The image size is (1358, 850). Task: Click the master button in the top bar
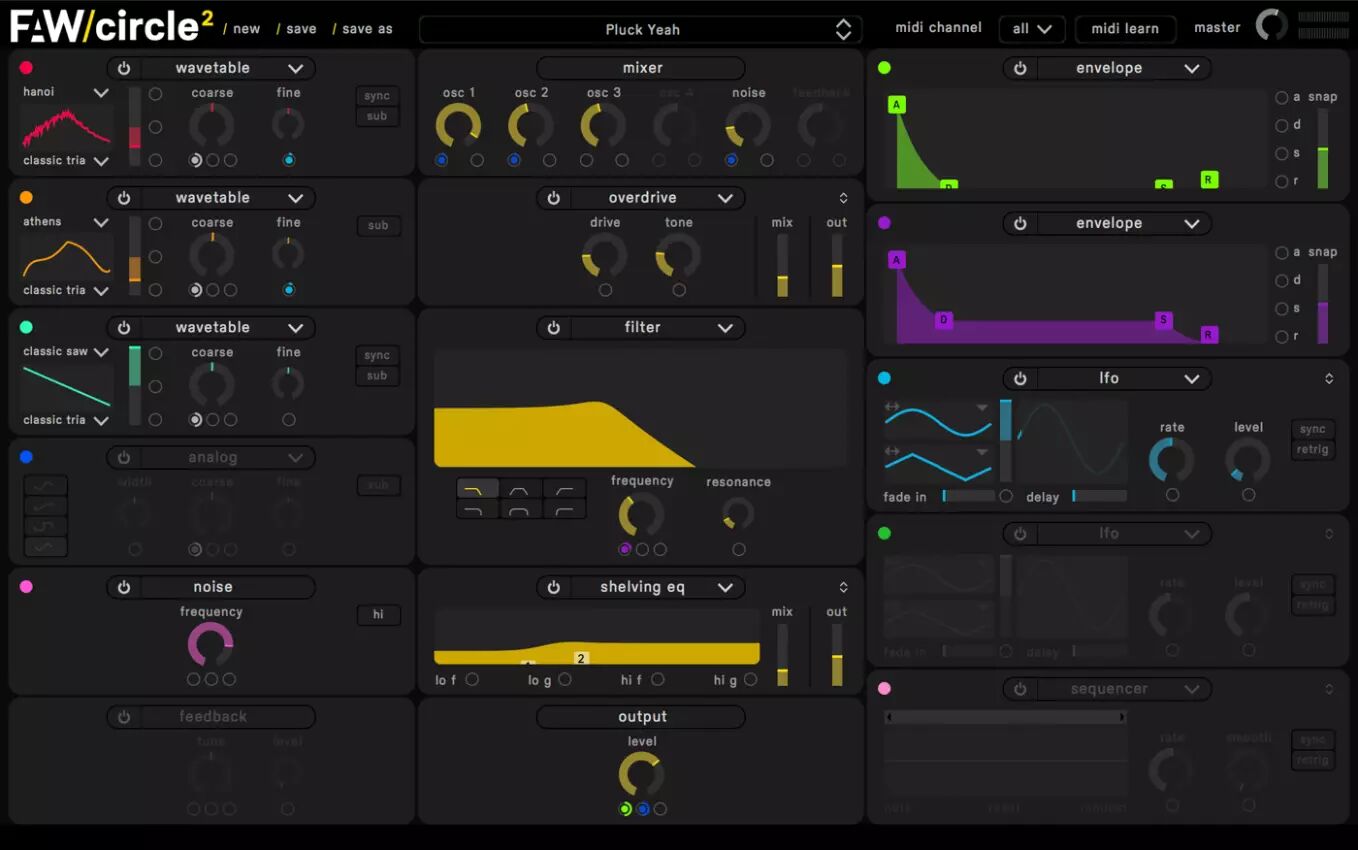1217,27
